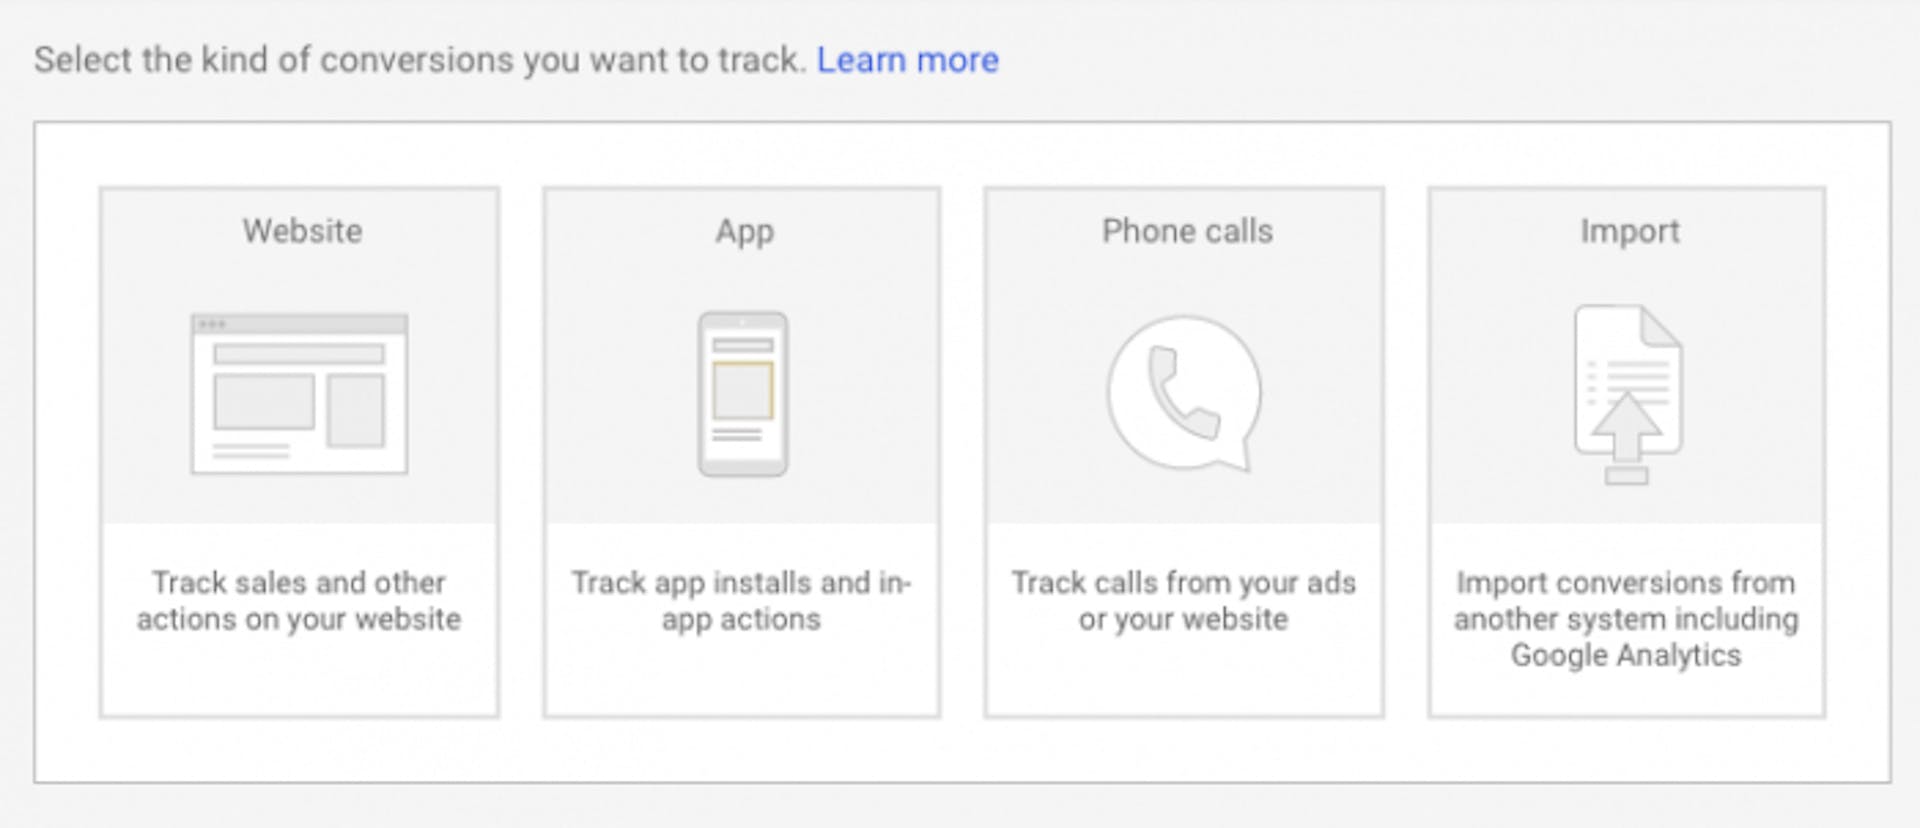The width and height of the screenshot is (1920, 828).
Task: Click the 'Select the kind of conversions' heading
Action: (x=420, y=60)
